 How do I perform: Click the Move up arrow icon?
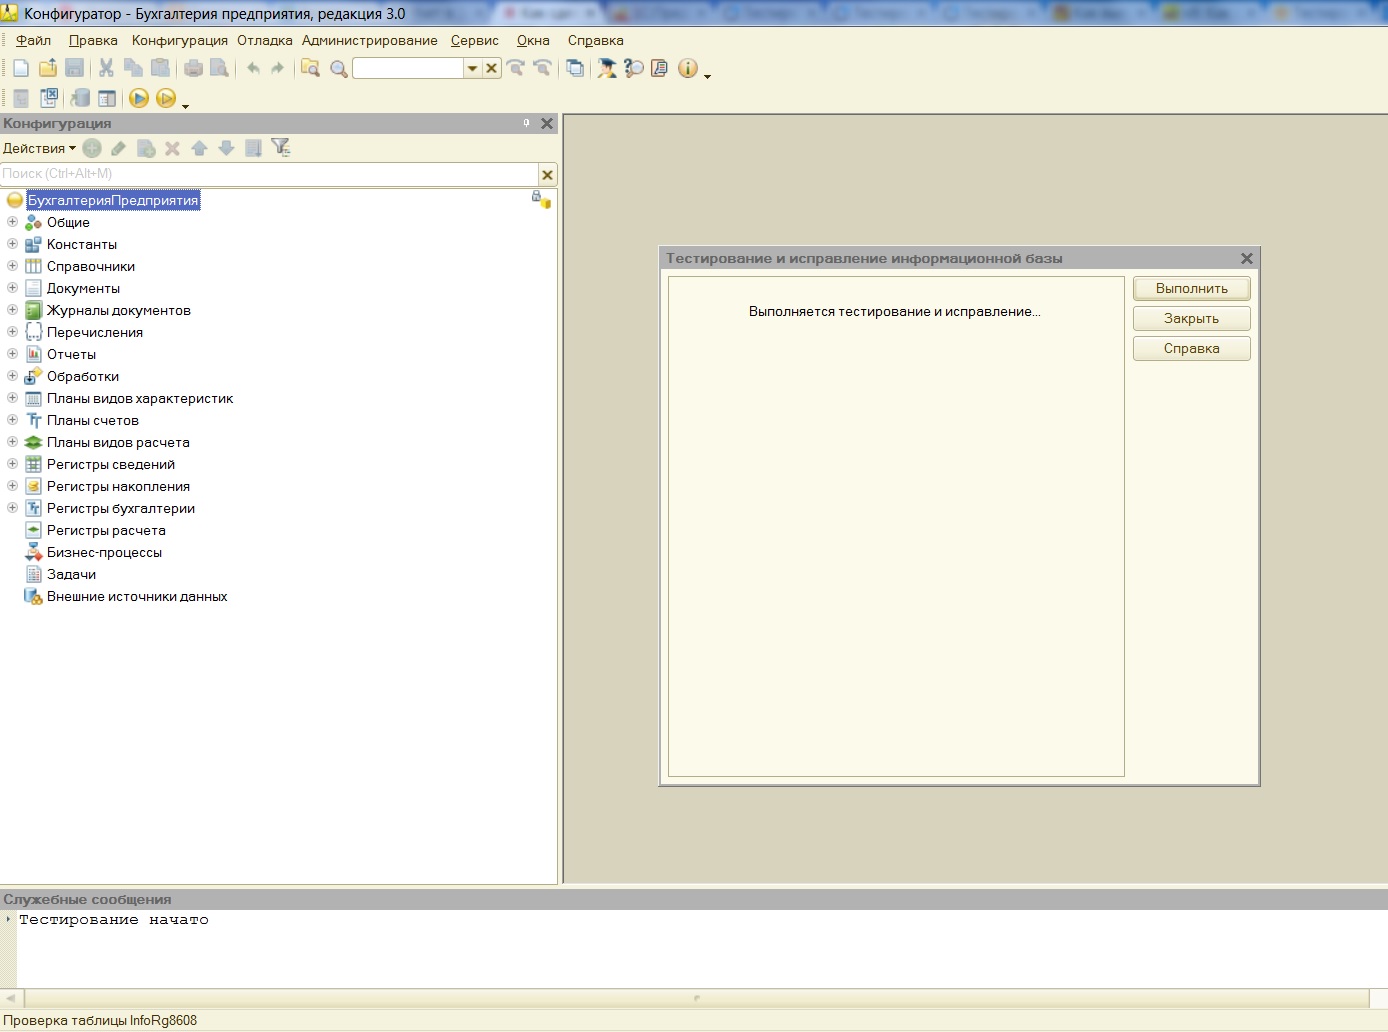coord(199,148)
